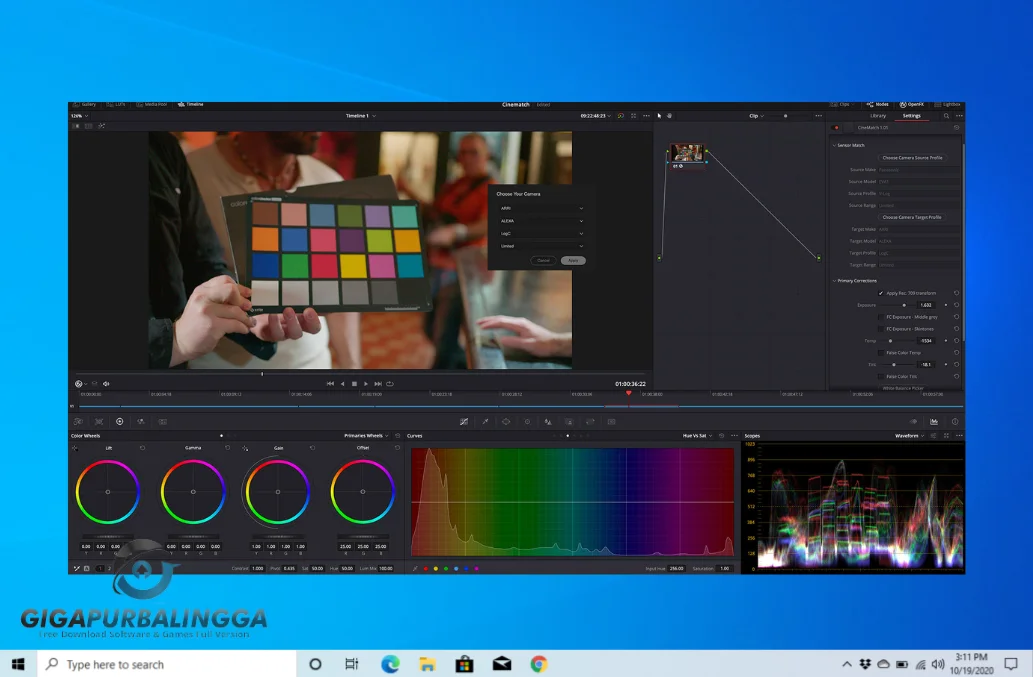This screenshot has width=1033, height=677.
Task: Click Choose Camera Source Profile
Action: click(x=913, y=157)
